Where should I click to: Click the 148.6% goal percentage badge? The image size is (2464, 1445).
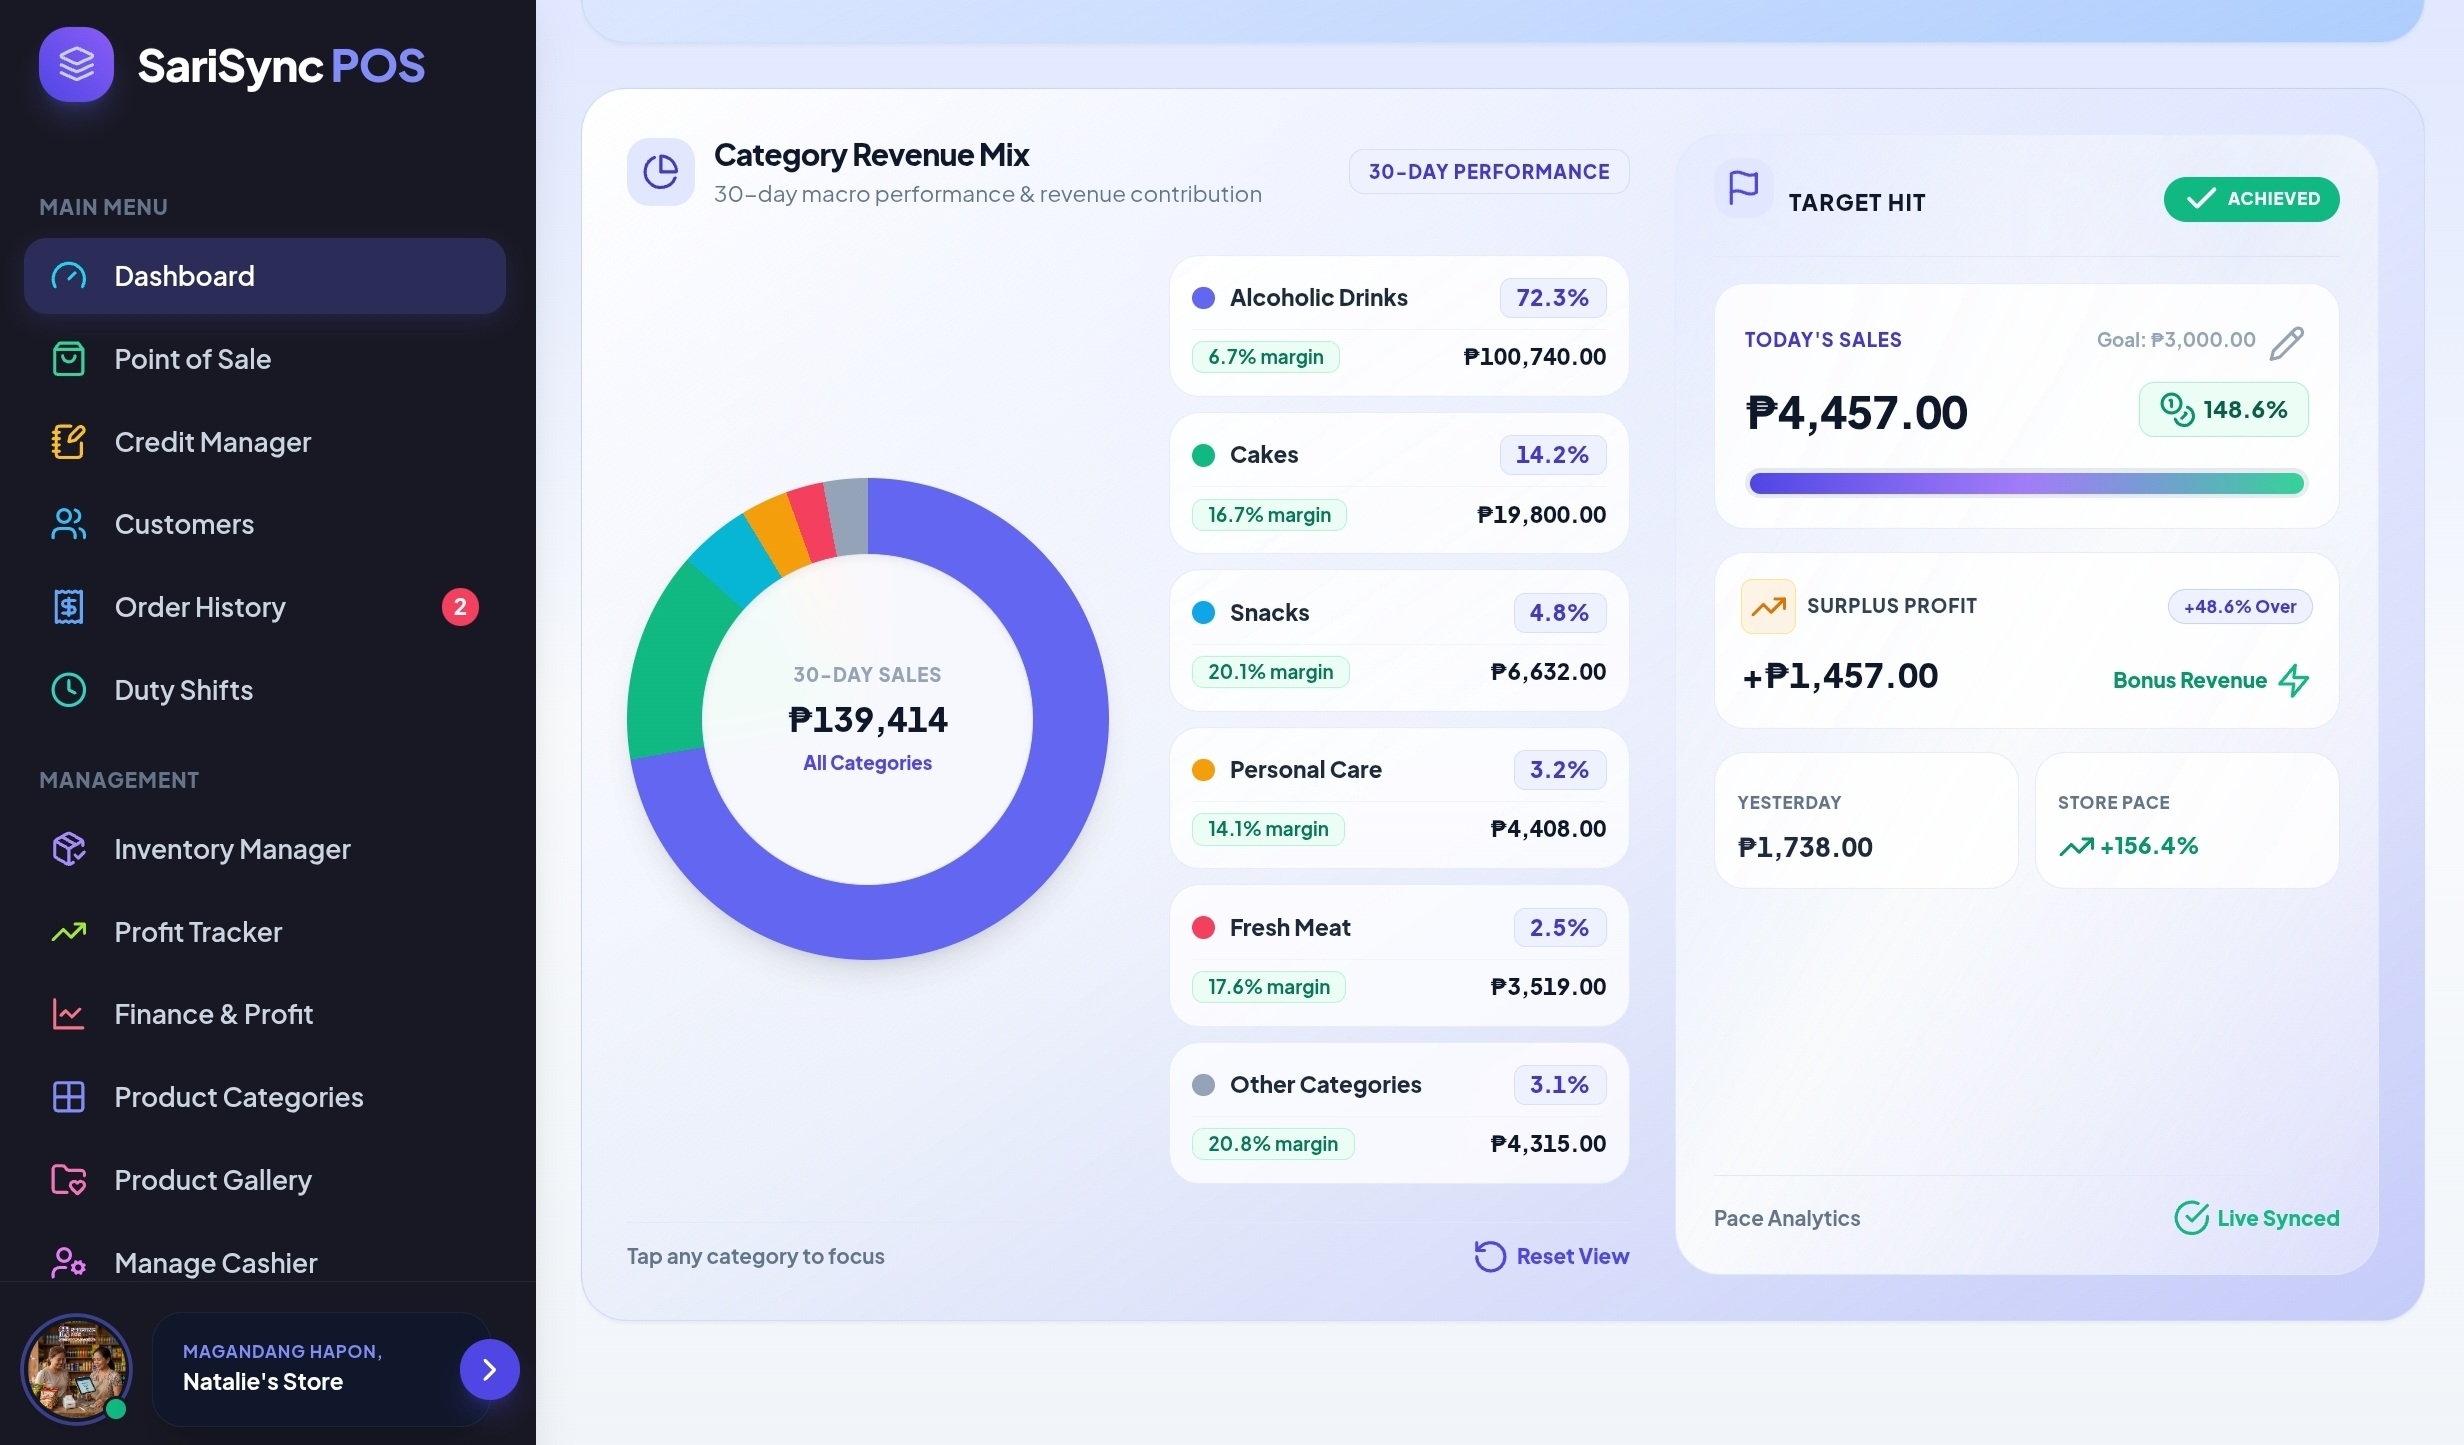pyautogui.click(x=2224, y=409)
